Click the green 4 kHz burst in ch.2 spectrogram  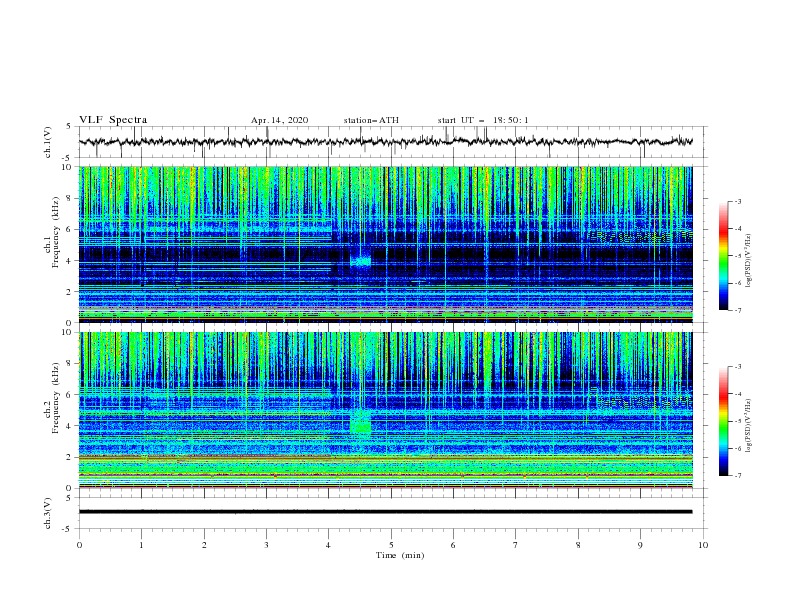pos(361,424)
